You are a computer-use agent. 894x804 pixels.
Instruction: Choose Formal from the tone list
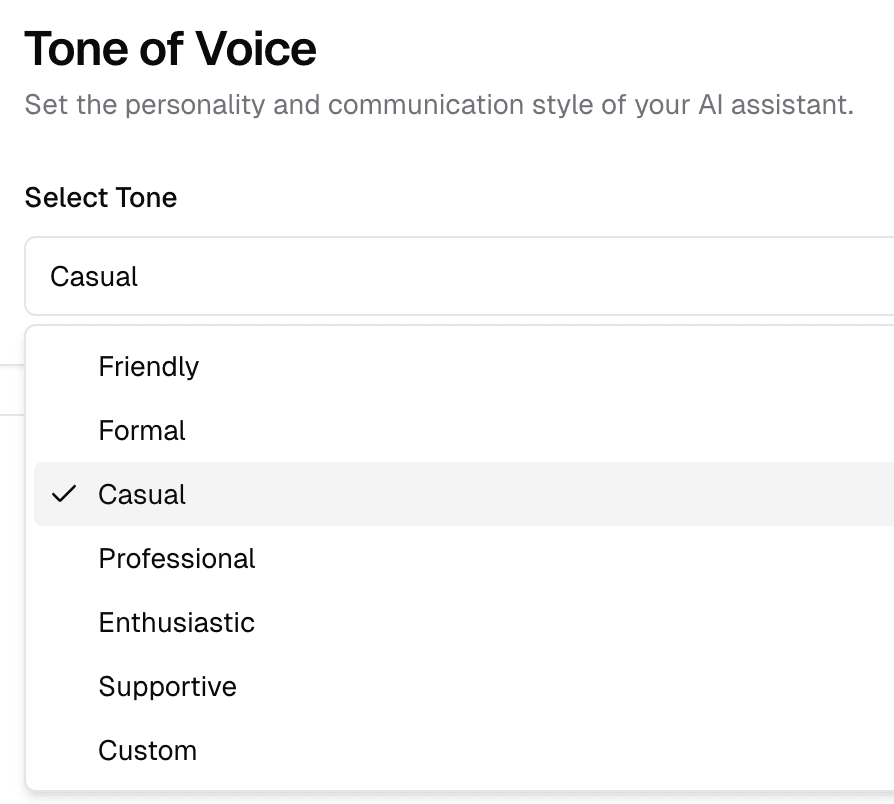[141, 430]
